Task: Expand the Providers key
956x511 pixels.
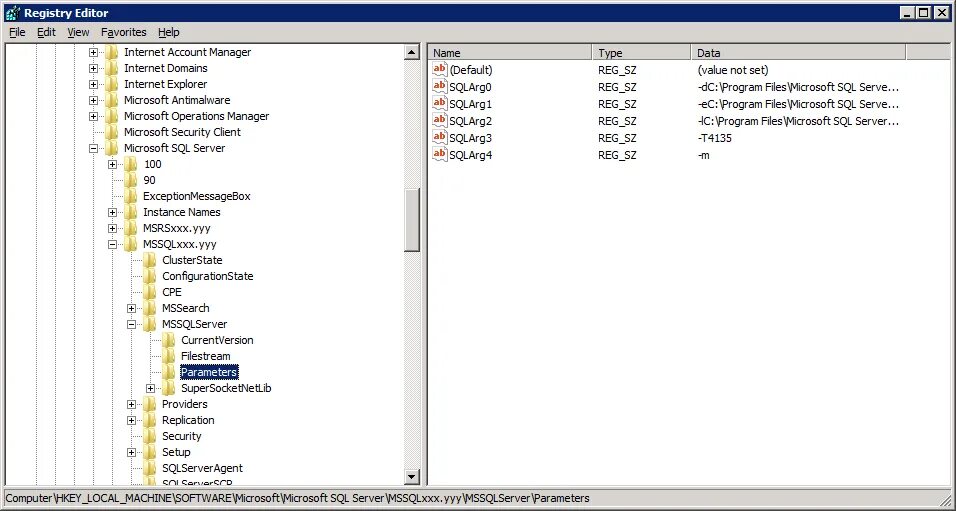Action: coord(131,404)
